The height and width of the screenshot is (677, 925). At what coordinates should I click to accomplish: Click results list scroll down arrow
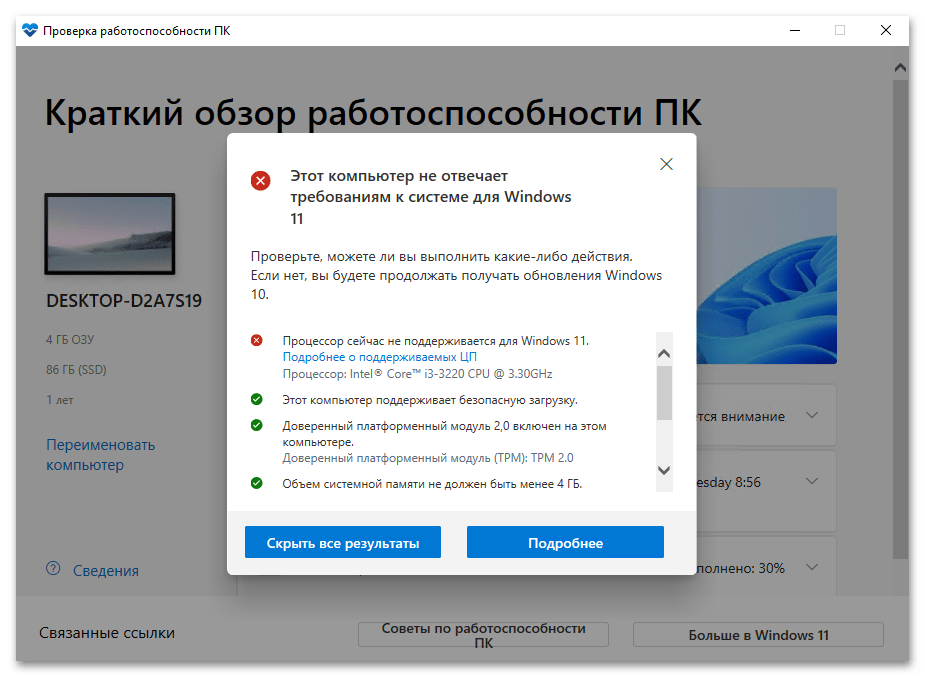(664, 470)
